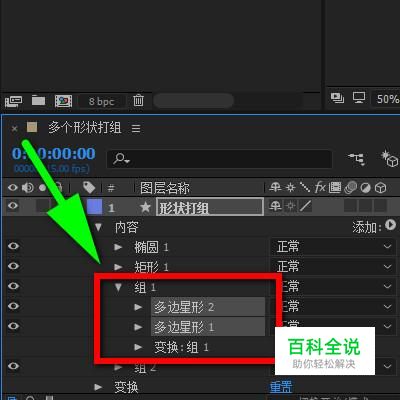
Task: Hide the 形状打组 layer
Action: point(13,206)
